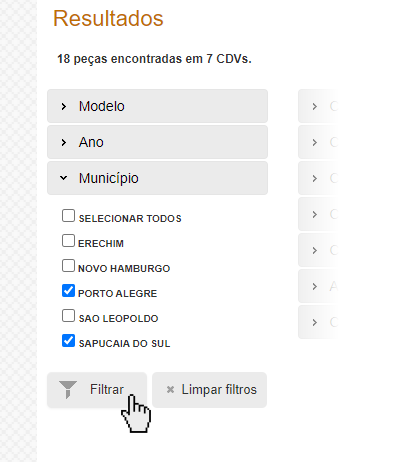Click the faded chevron next to letter A

[314, 286]
